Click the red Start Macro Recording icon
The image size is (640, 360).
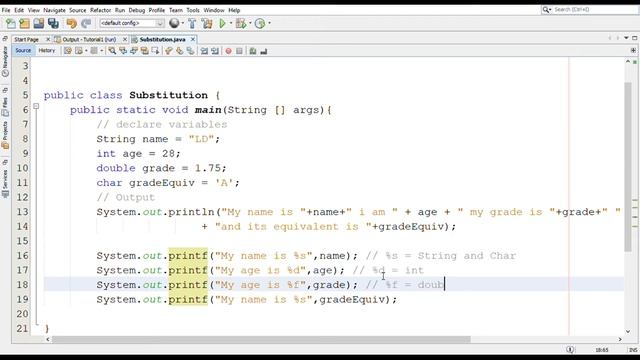tap(228, 51)
